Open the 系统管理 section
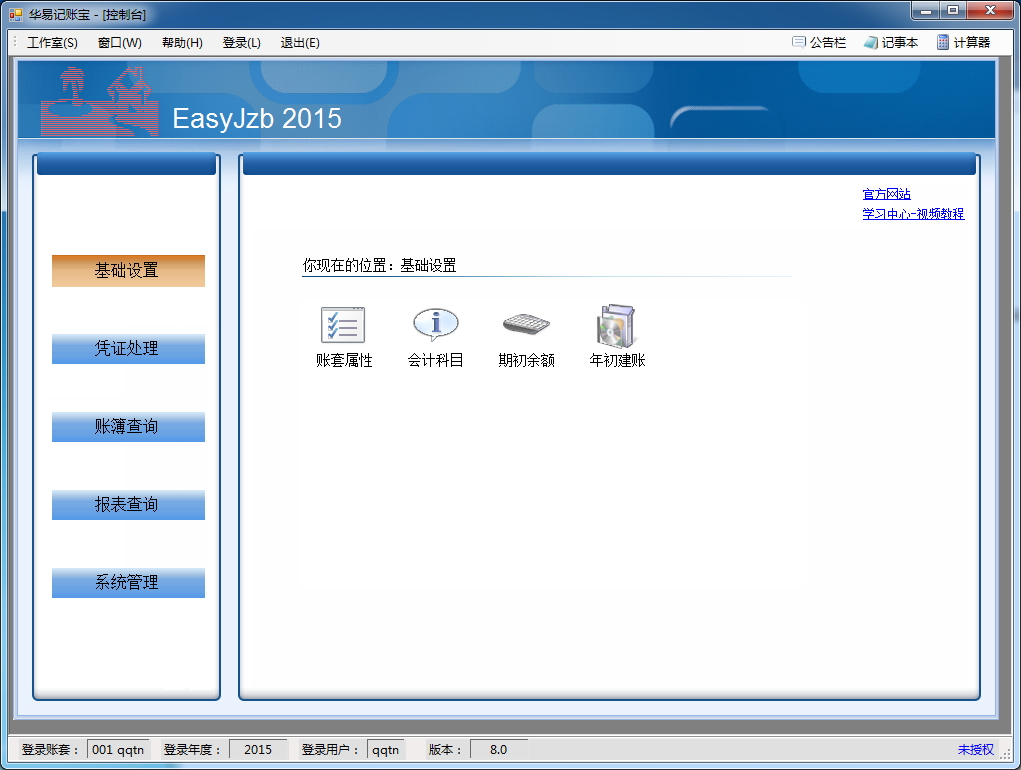This screenshot has height=770, width=1021. pyautogui.click(x=128, y=583)
